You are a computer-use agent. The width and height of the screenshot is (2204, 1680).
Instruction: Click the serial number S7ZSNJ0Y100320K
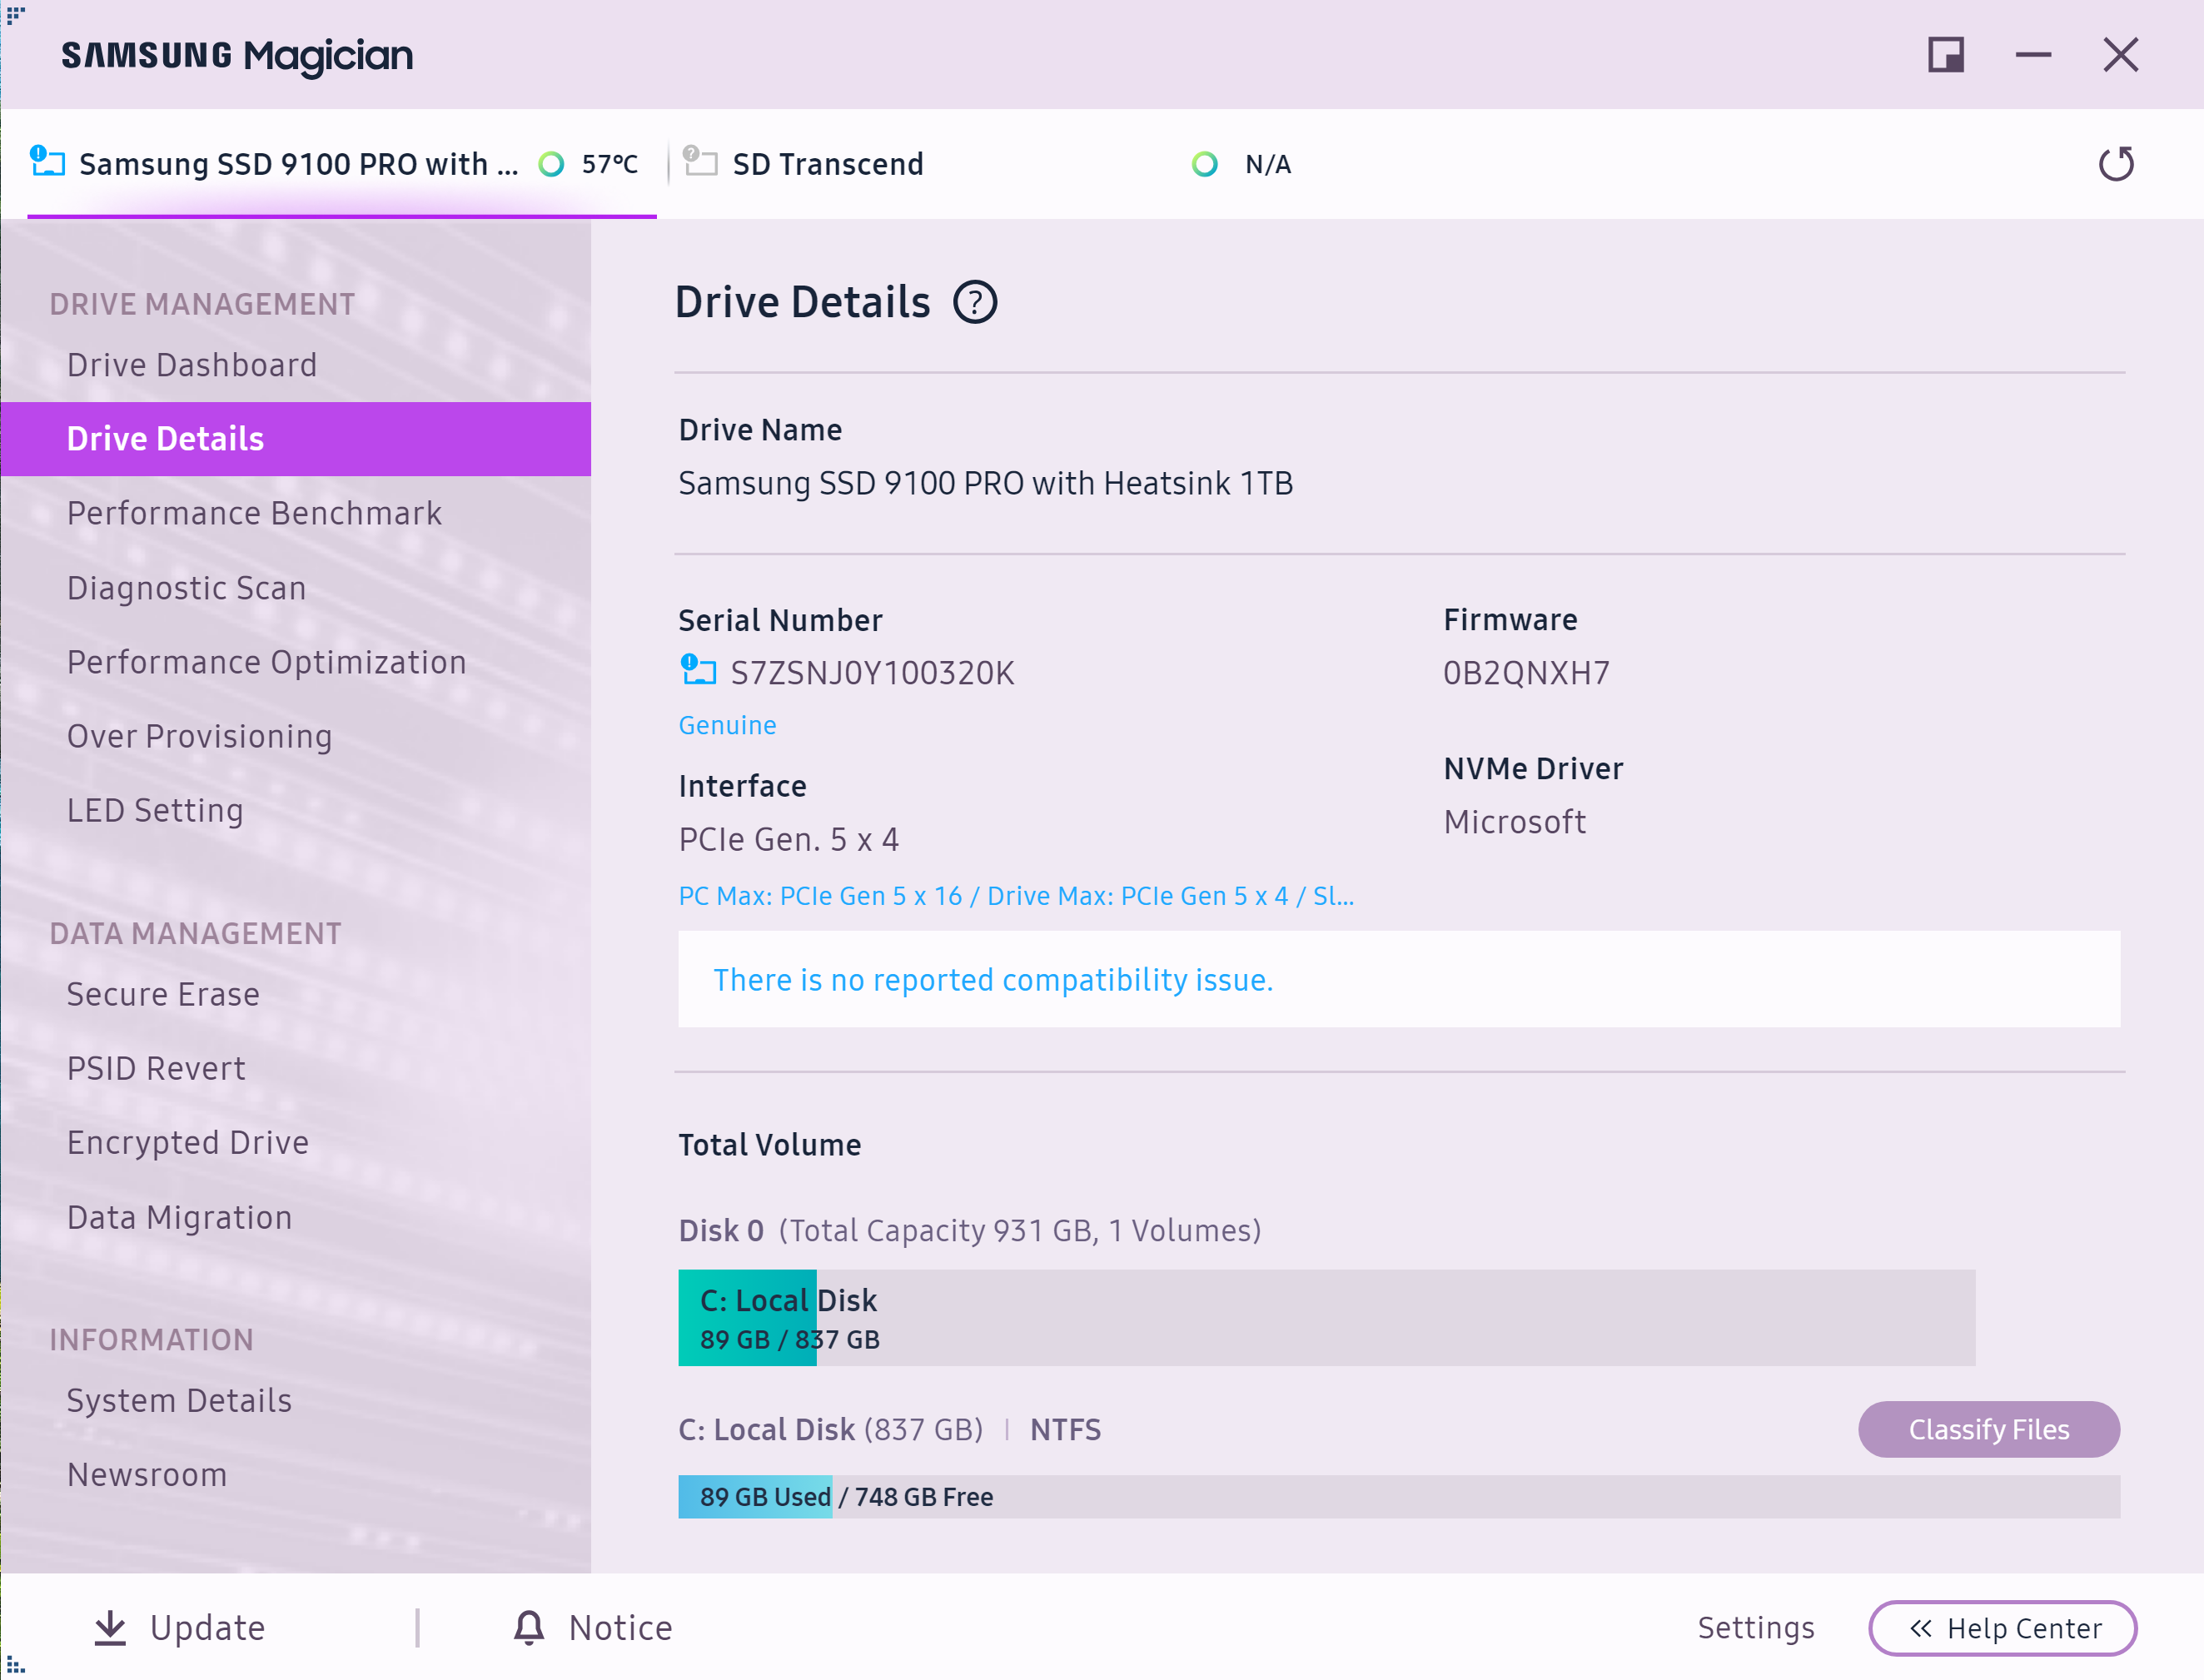(872, 673)
